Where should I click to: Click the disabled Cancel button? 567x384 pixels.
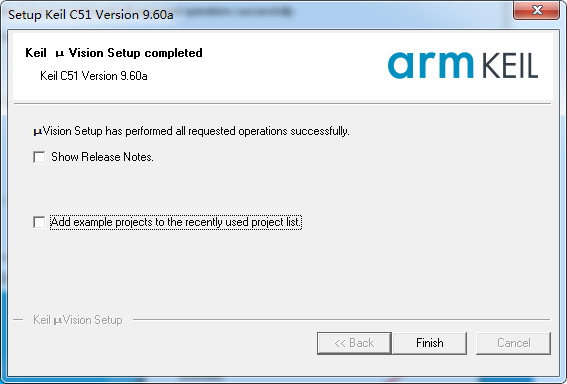(513, 343)
